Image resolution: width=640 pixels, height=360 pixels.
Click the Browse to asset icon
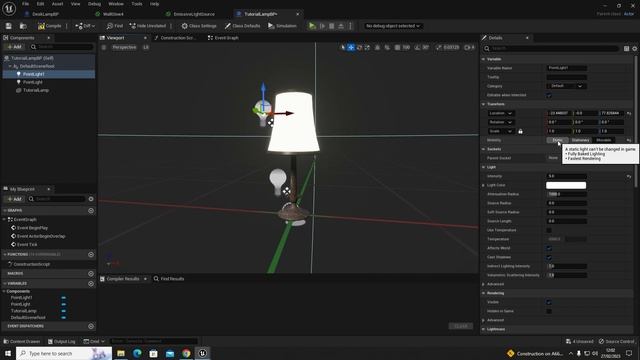click(23, 26)
